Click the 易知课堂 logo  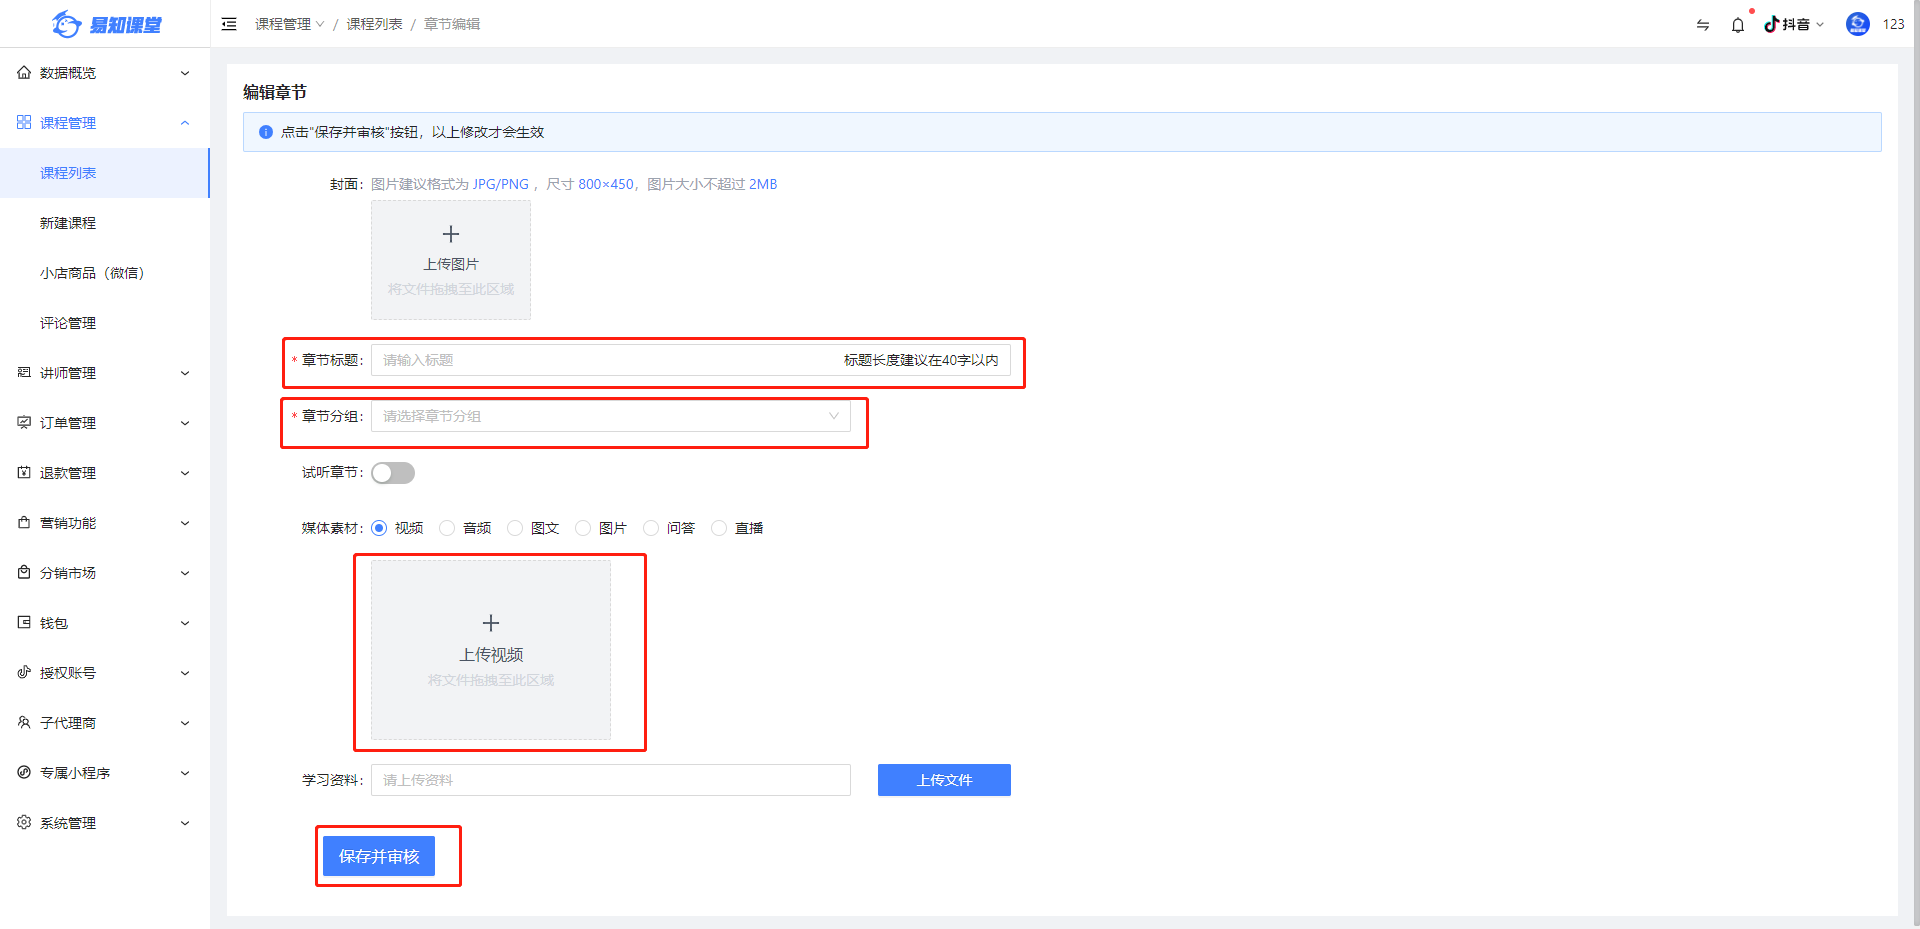(x=106, y=24)
